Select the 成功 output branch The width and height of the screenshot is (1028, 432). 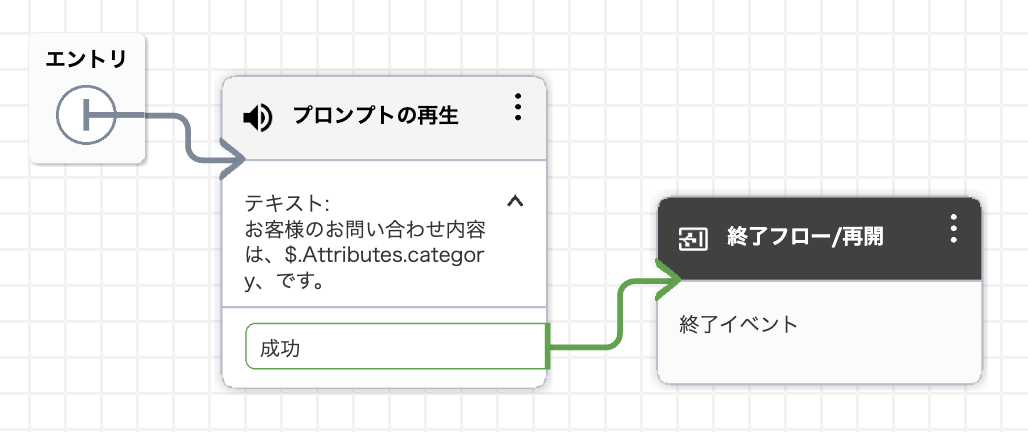[396, 346]
